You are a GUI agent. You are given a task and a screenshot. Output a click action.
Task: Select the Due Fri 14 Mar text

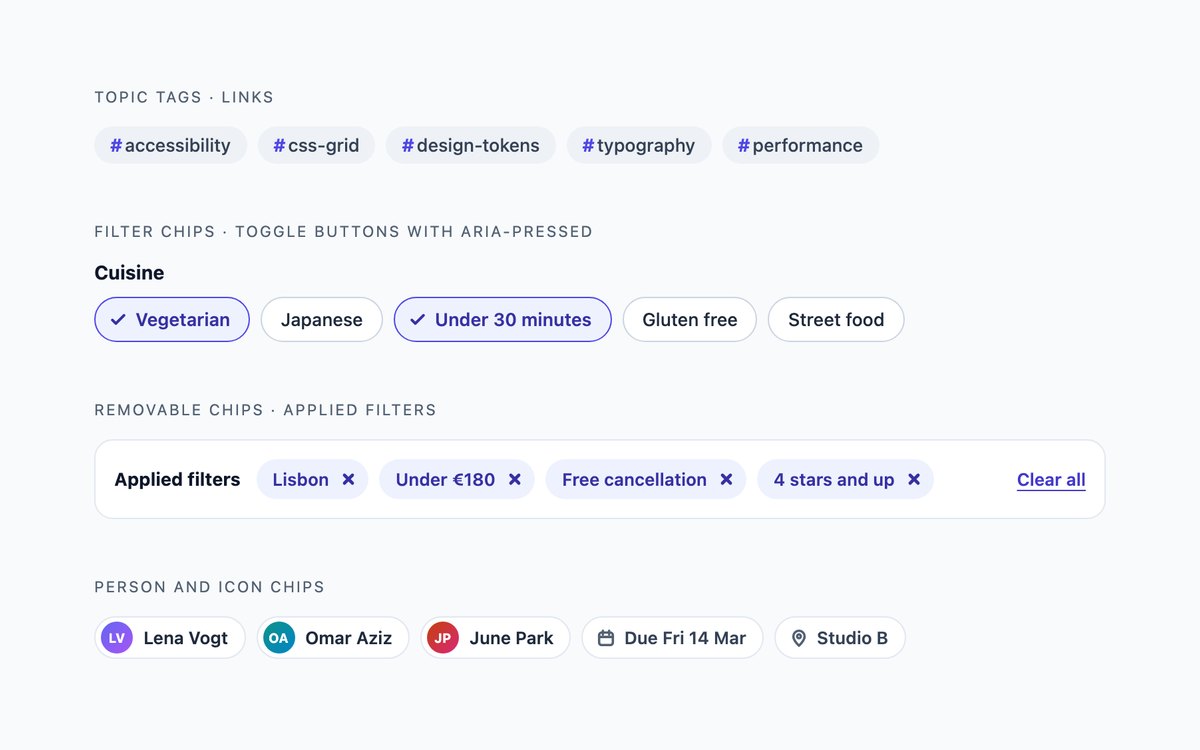point(685,638)
